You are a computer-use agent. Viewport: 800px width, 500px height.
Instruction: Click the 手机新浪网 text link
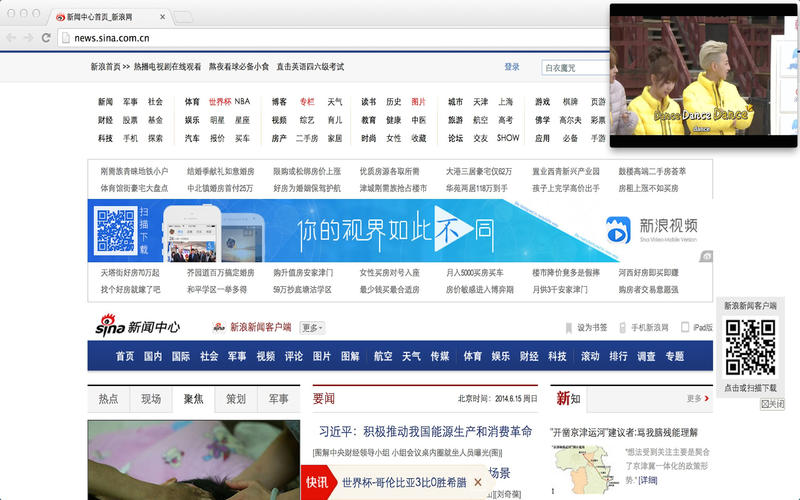(x=649, y=328)
